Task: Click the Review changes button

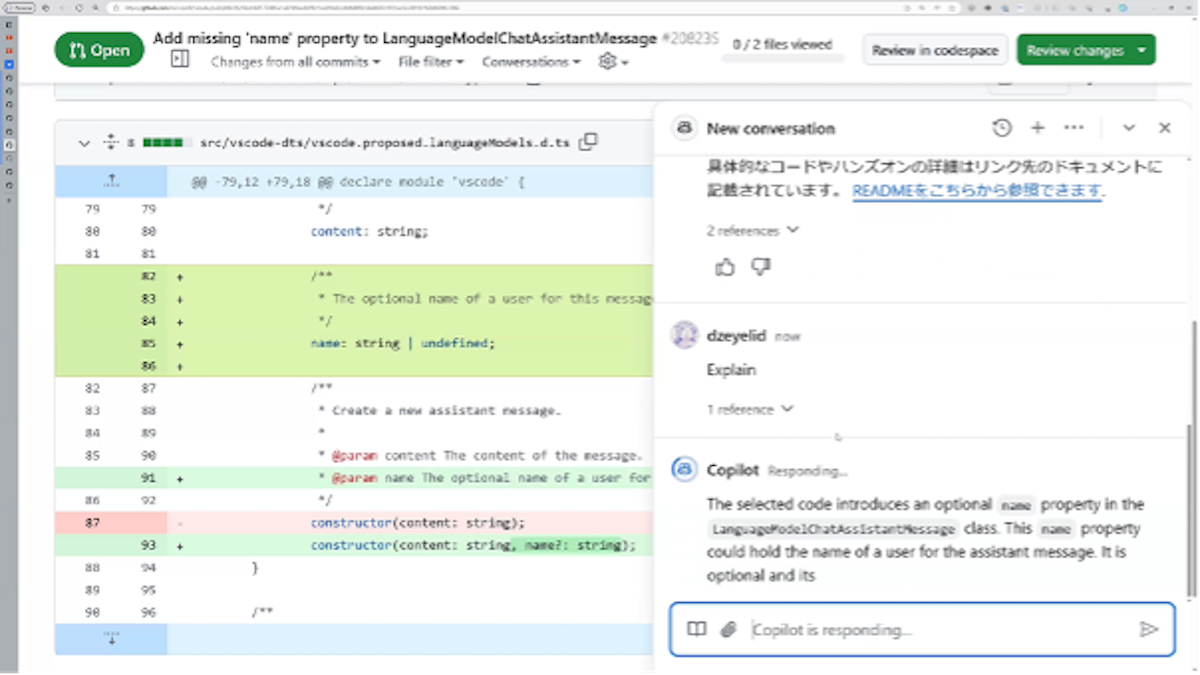Action: 1086,50
